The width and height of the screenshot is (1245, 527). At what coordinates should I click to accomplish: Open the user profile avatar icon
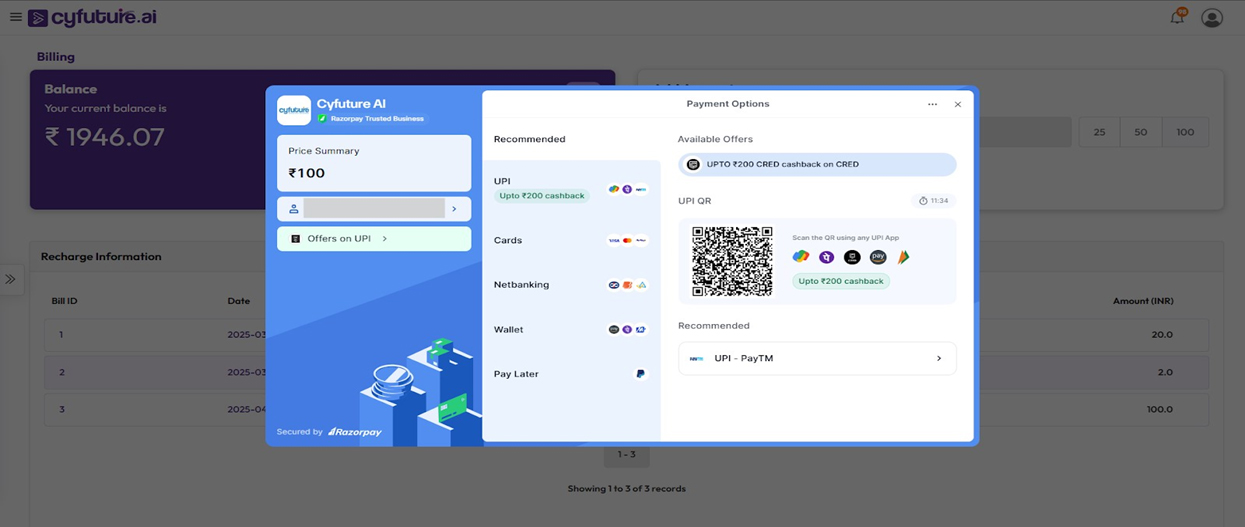click(x=1212, y=18)
